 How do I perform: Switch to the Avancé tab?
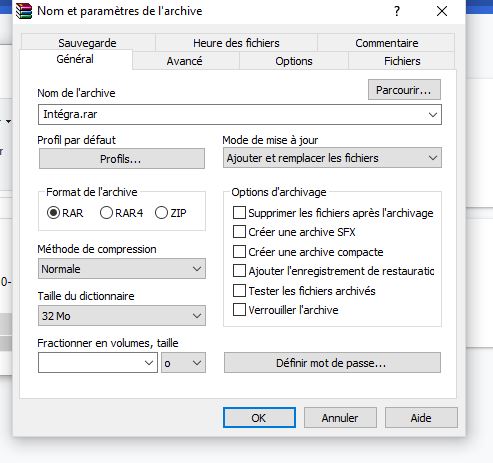pos(184,61)
